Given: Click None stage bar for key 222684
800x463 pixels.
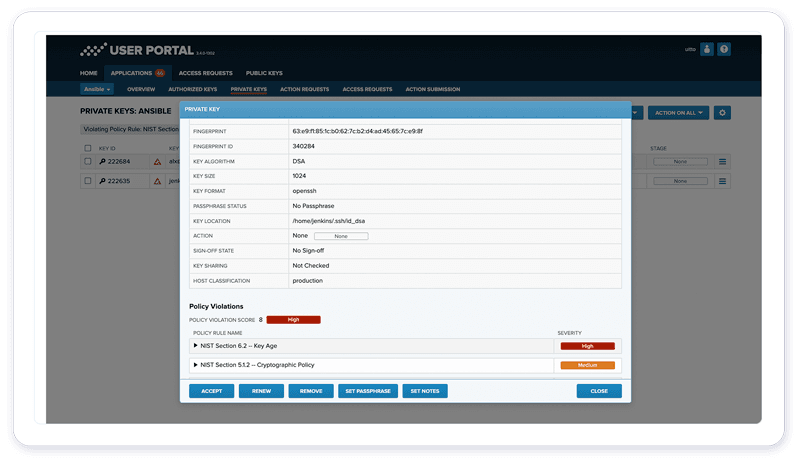Looking at the screenshot, I should tap(680, 162).
